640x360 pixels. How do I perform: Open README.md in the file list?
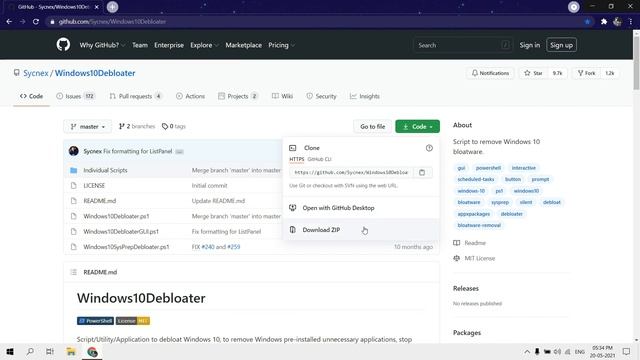(100, 201)
